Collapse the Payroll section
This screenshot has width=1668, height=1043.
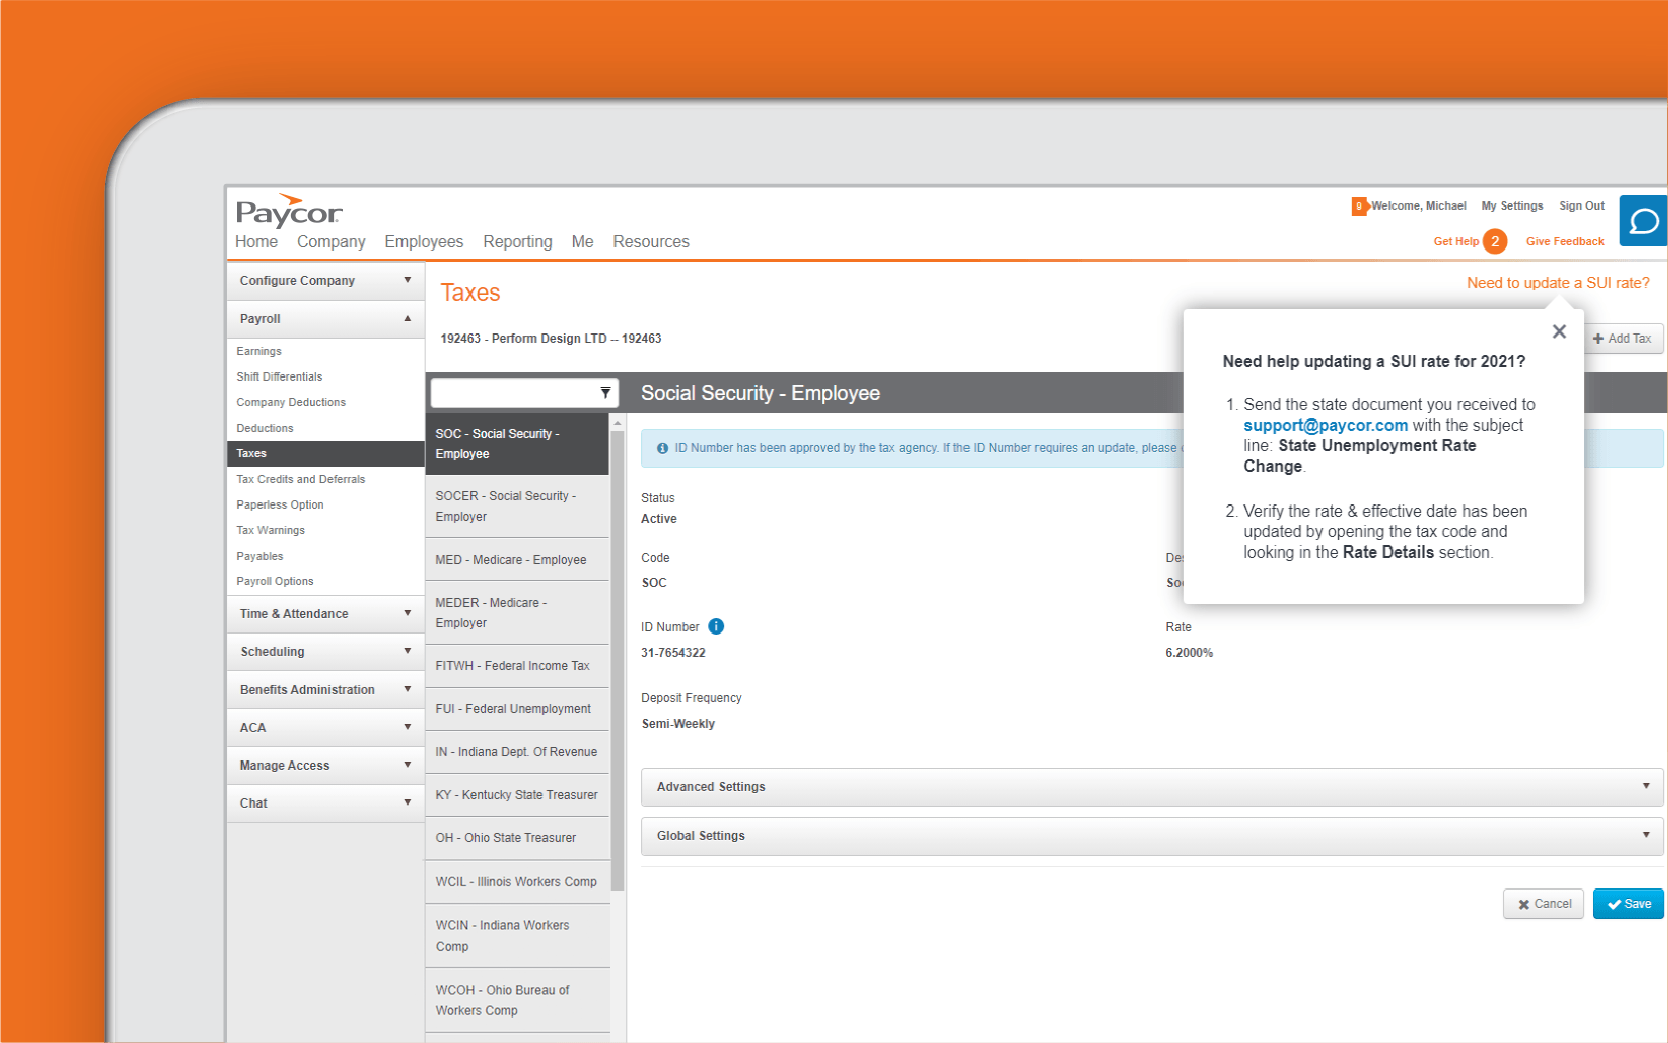(326, 319)
